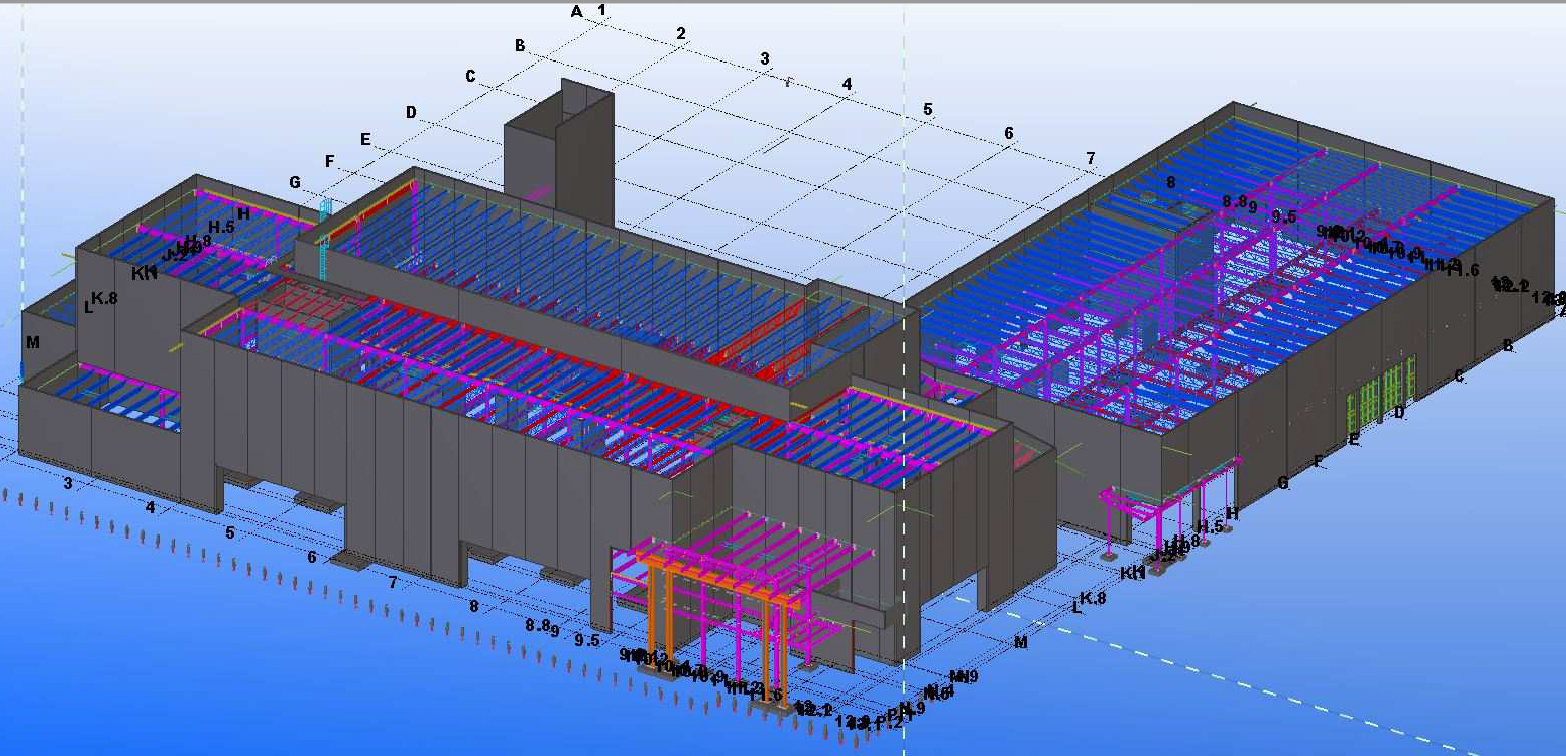
Task: Select upper grid number 6 behind right building
Action: click(x=1009, y=133)
